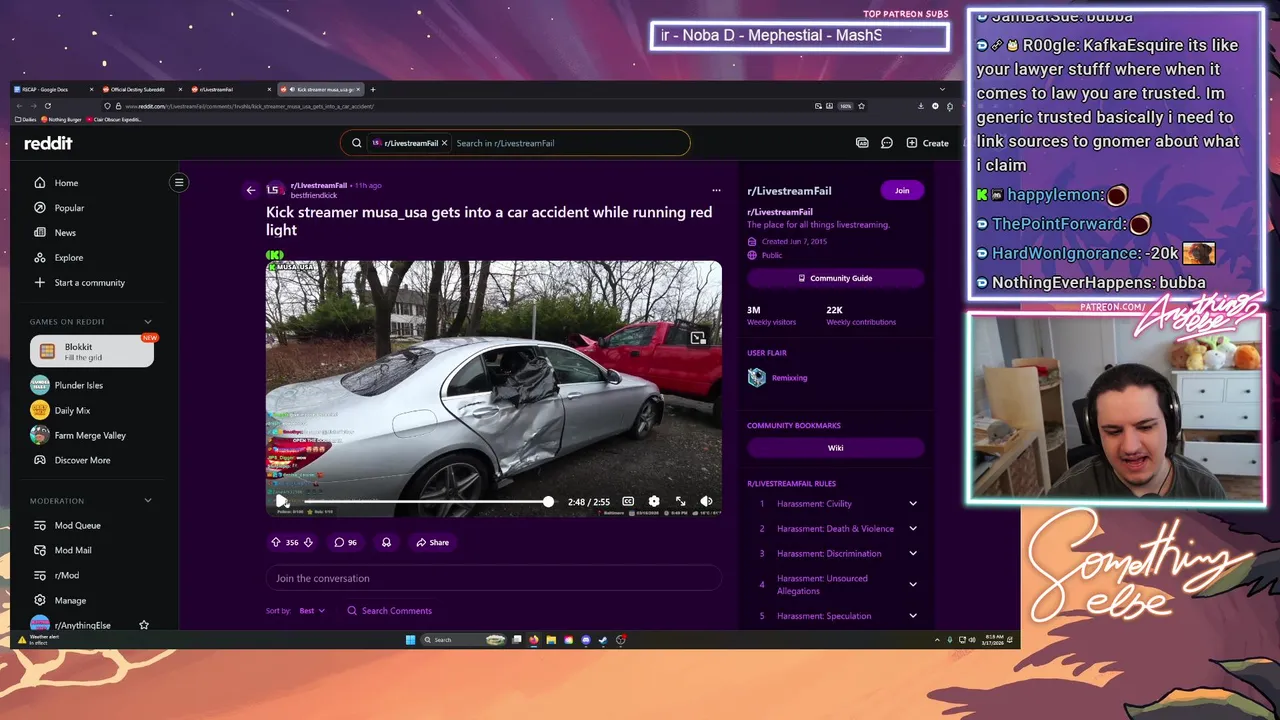Upvote the musa_usa car accident post
This screenshot has height=720, width=1280.
coord(276,542)
